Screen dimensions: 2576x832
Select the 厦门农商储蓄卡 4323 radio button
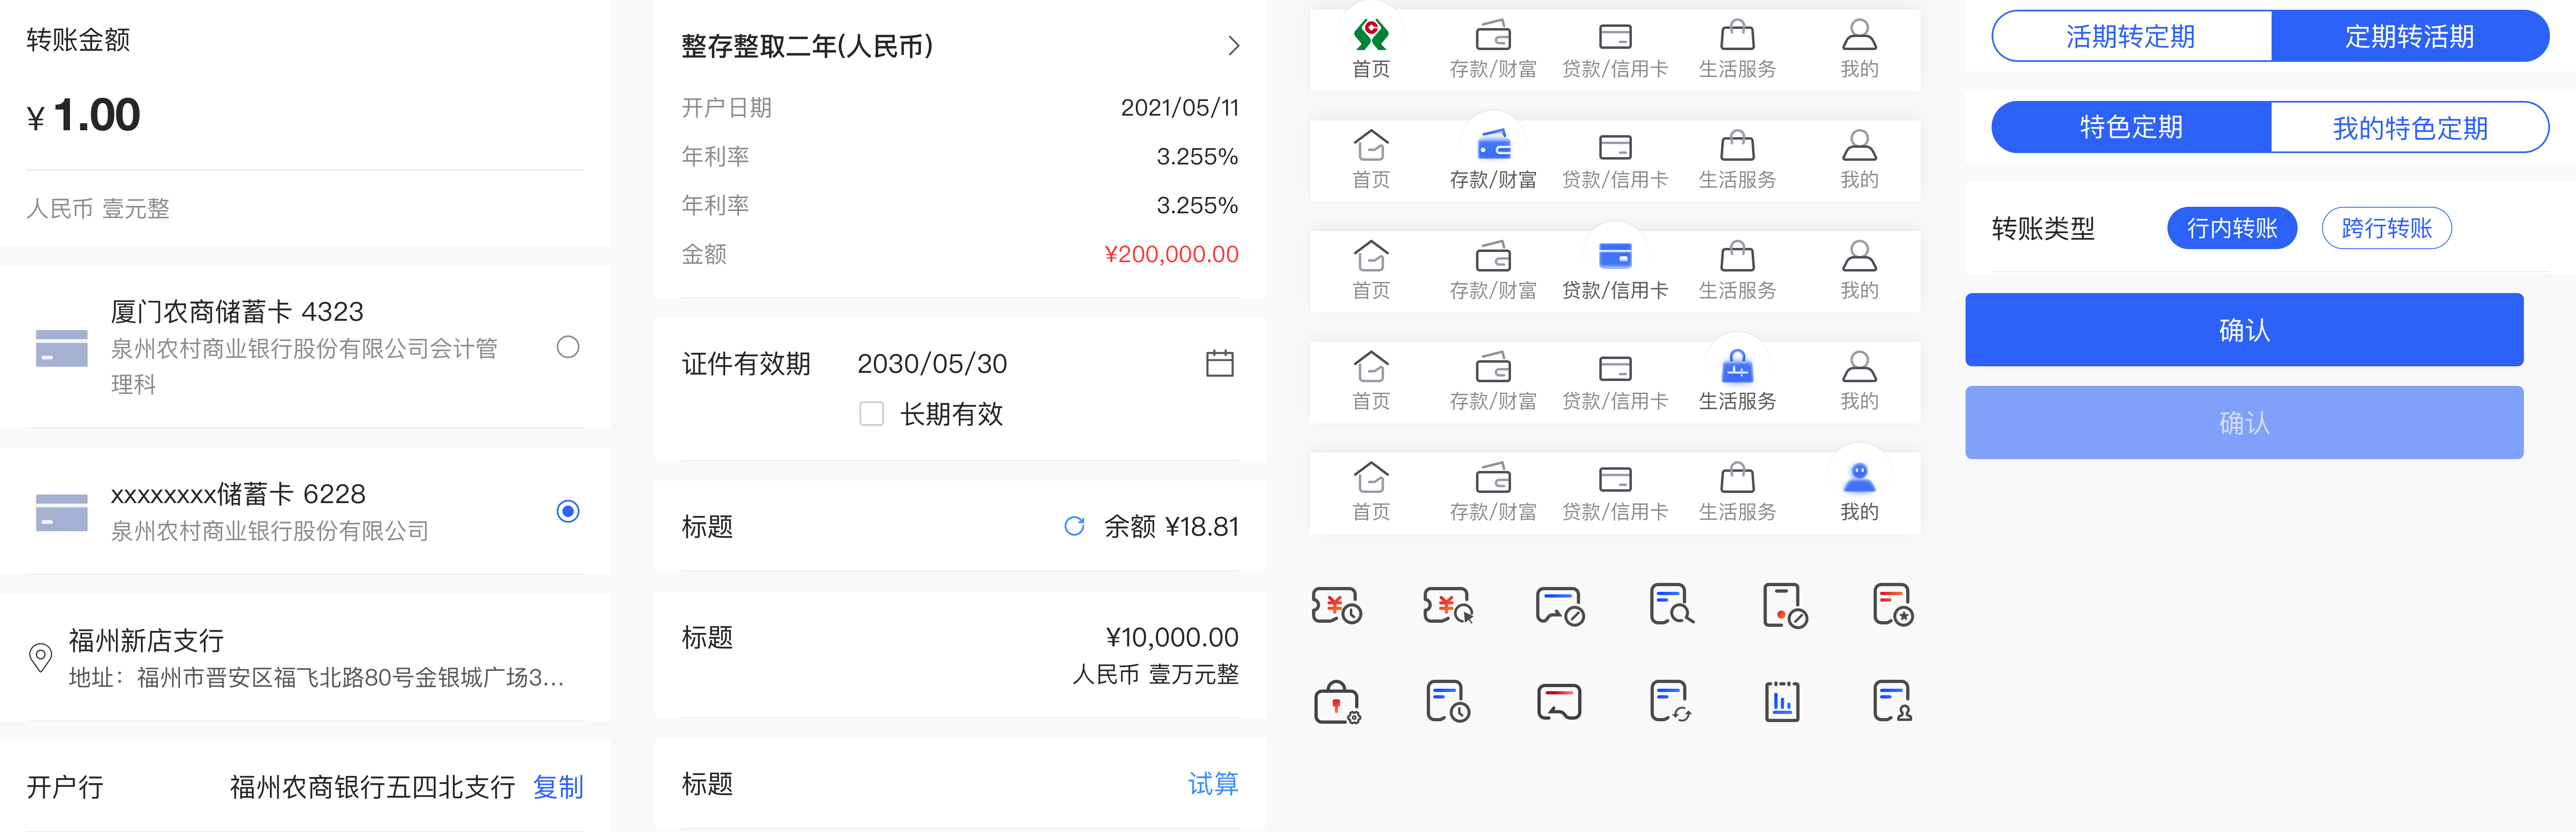pos(568,347)
